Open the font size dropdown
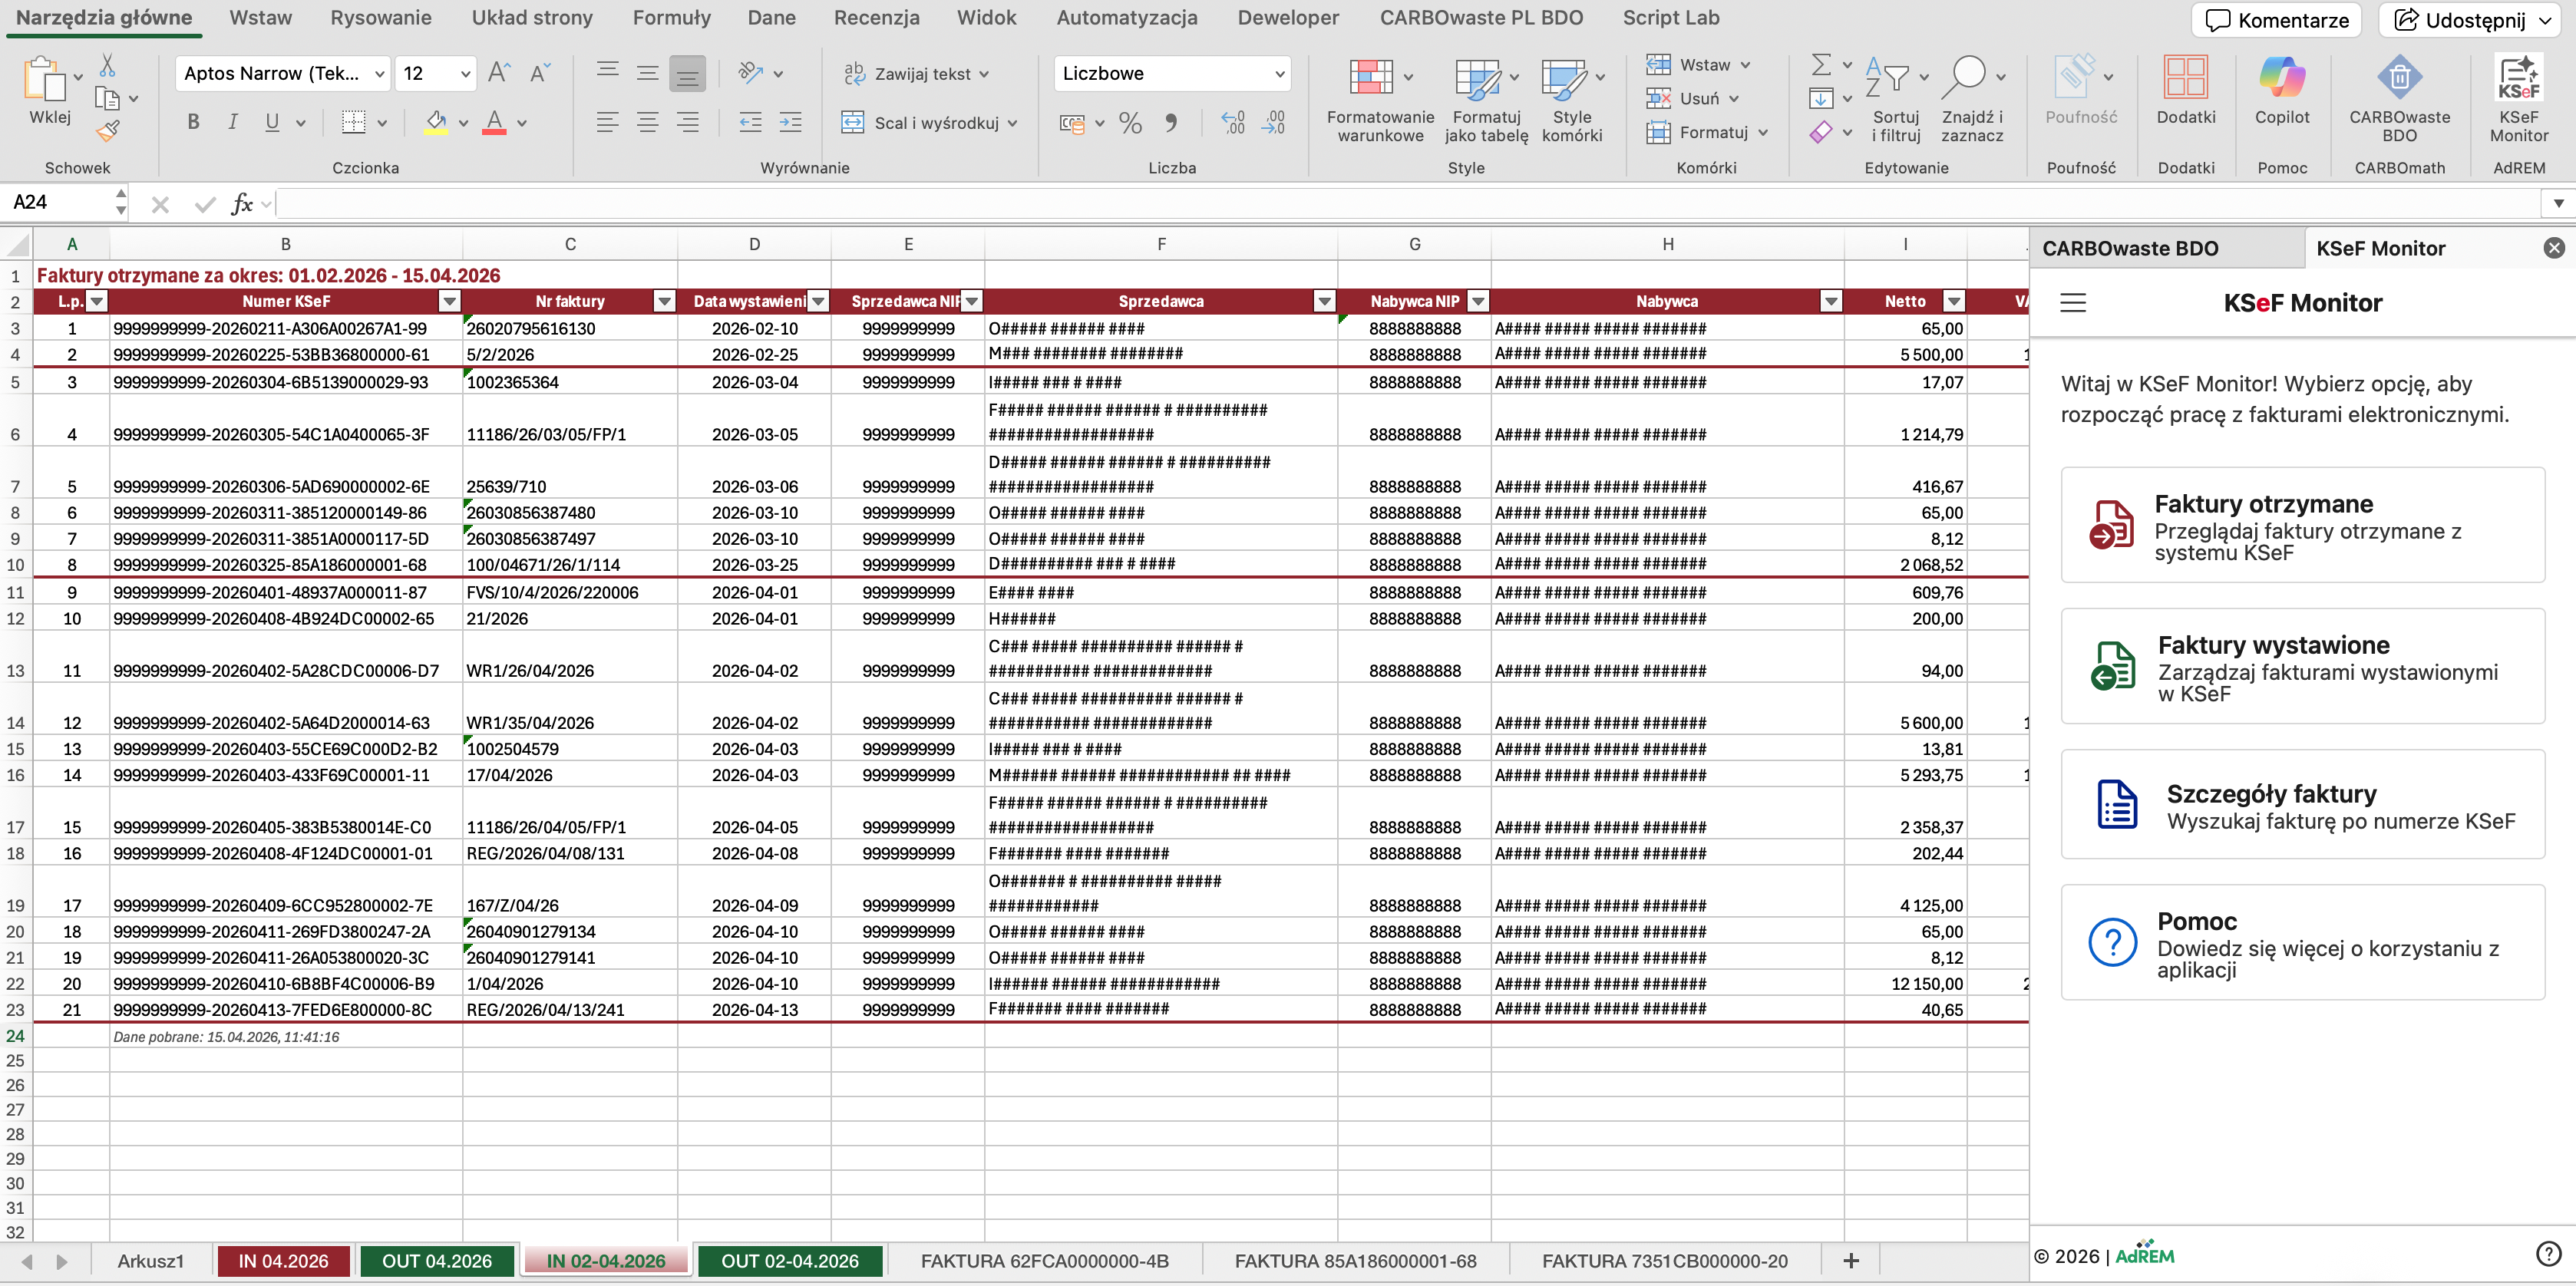The height and width of the screenshot is (1286, 2576). 465,74
